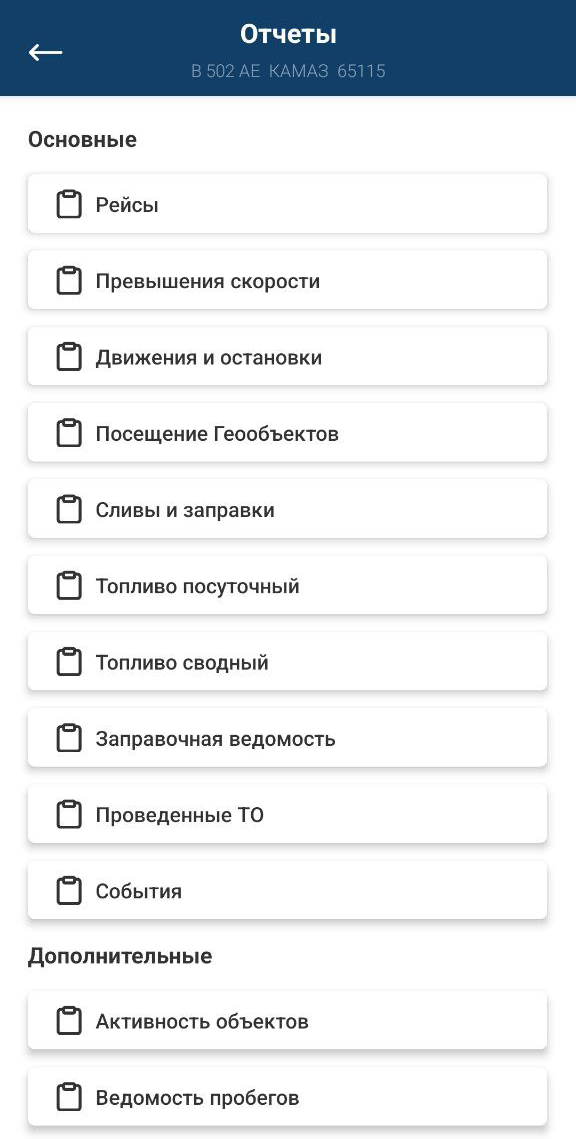Image resolution: width=576 pixels, height=1139 pixels.
Task: Open the События report entry
Action: pos(288,891)
